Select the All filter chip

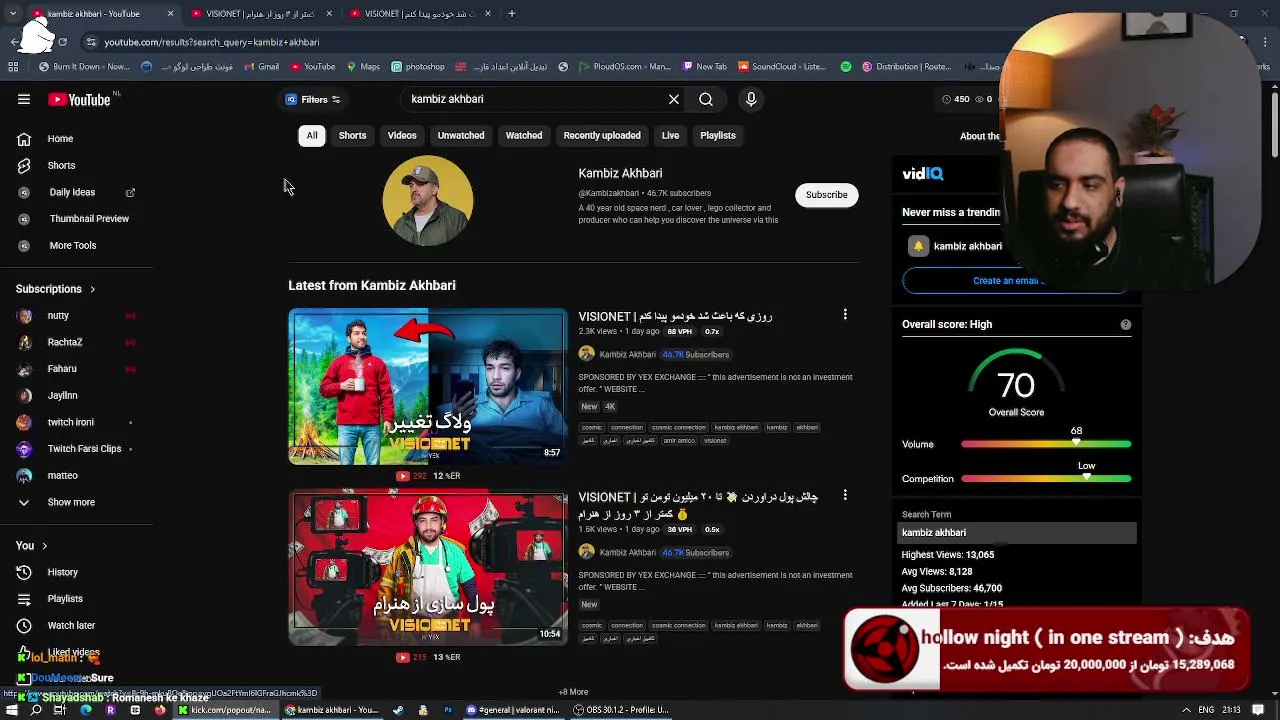point(312,135)
